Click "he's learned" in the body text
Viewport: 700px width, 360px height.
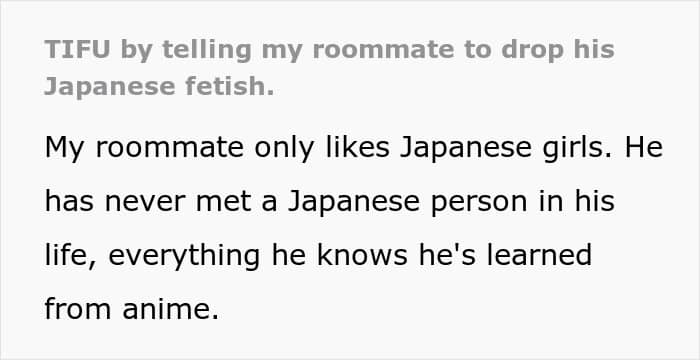coord(505,255)
